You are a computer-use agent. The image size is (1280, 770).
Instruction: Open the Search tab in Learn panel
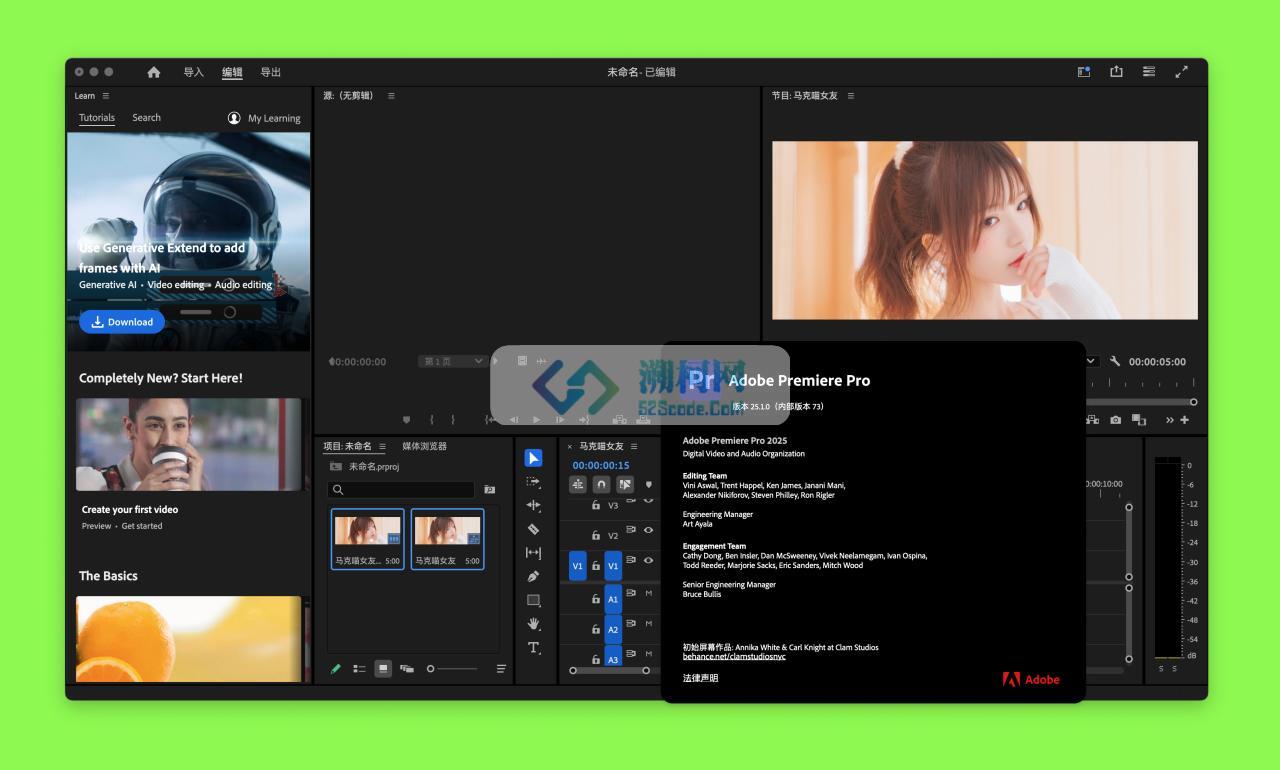click(146, 118)
